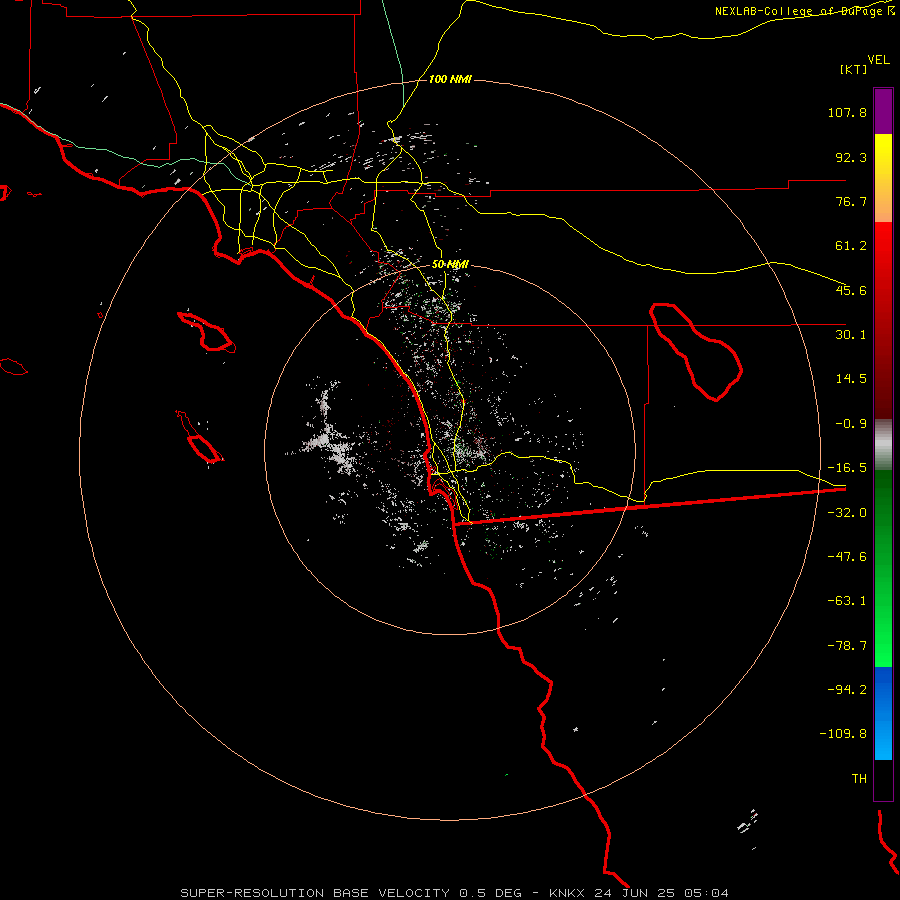Select the 14.5 scale label
The width and height of the screenshot is (900, 900).
coord(851,379)
